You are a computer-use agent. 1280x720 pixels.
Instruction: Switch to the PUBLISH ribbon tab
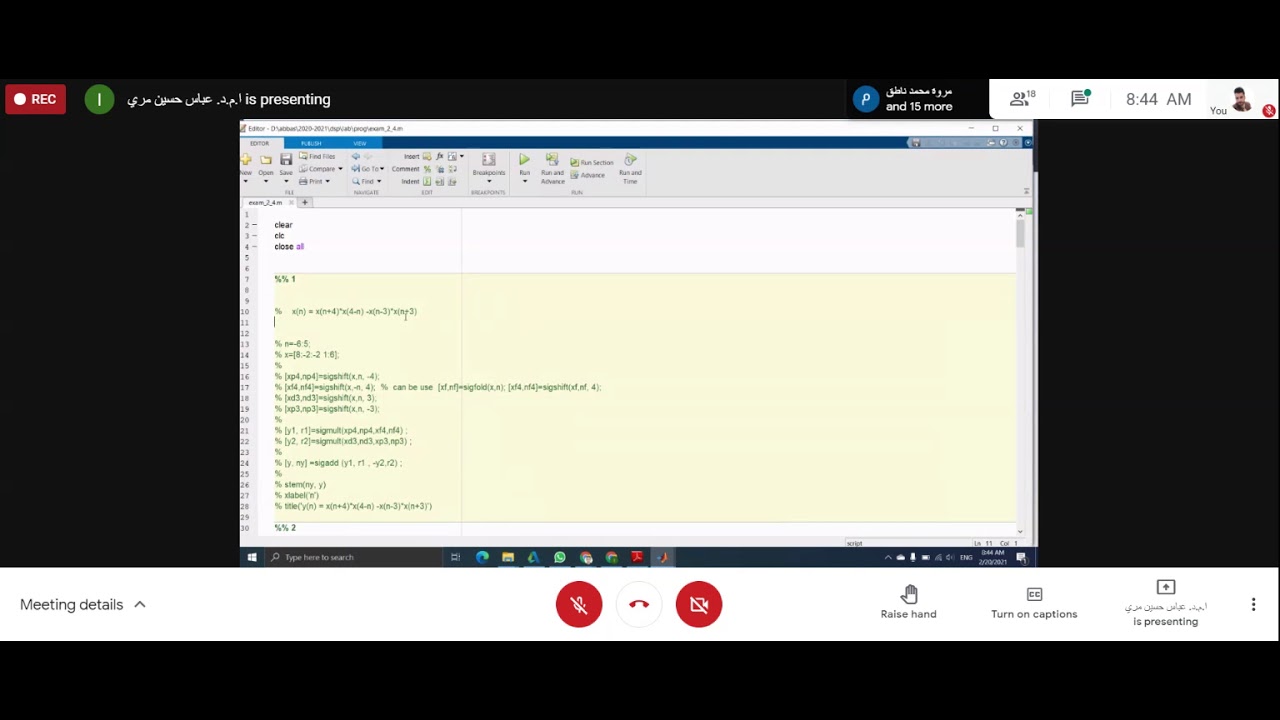(x=312, y=143)
